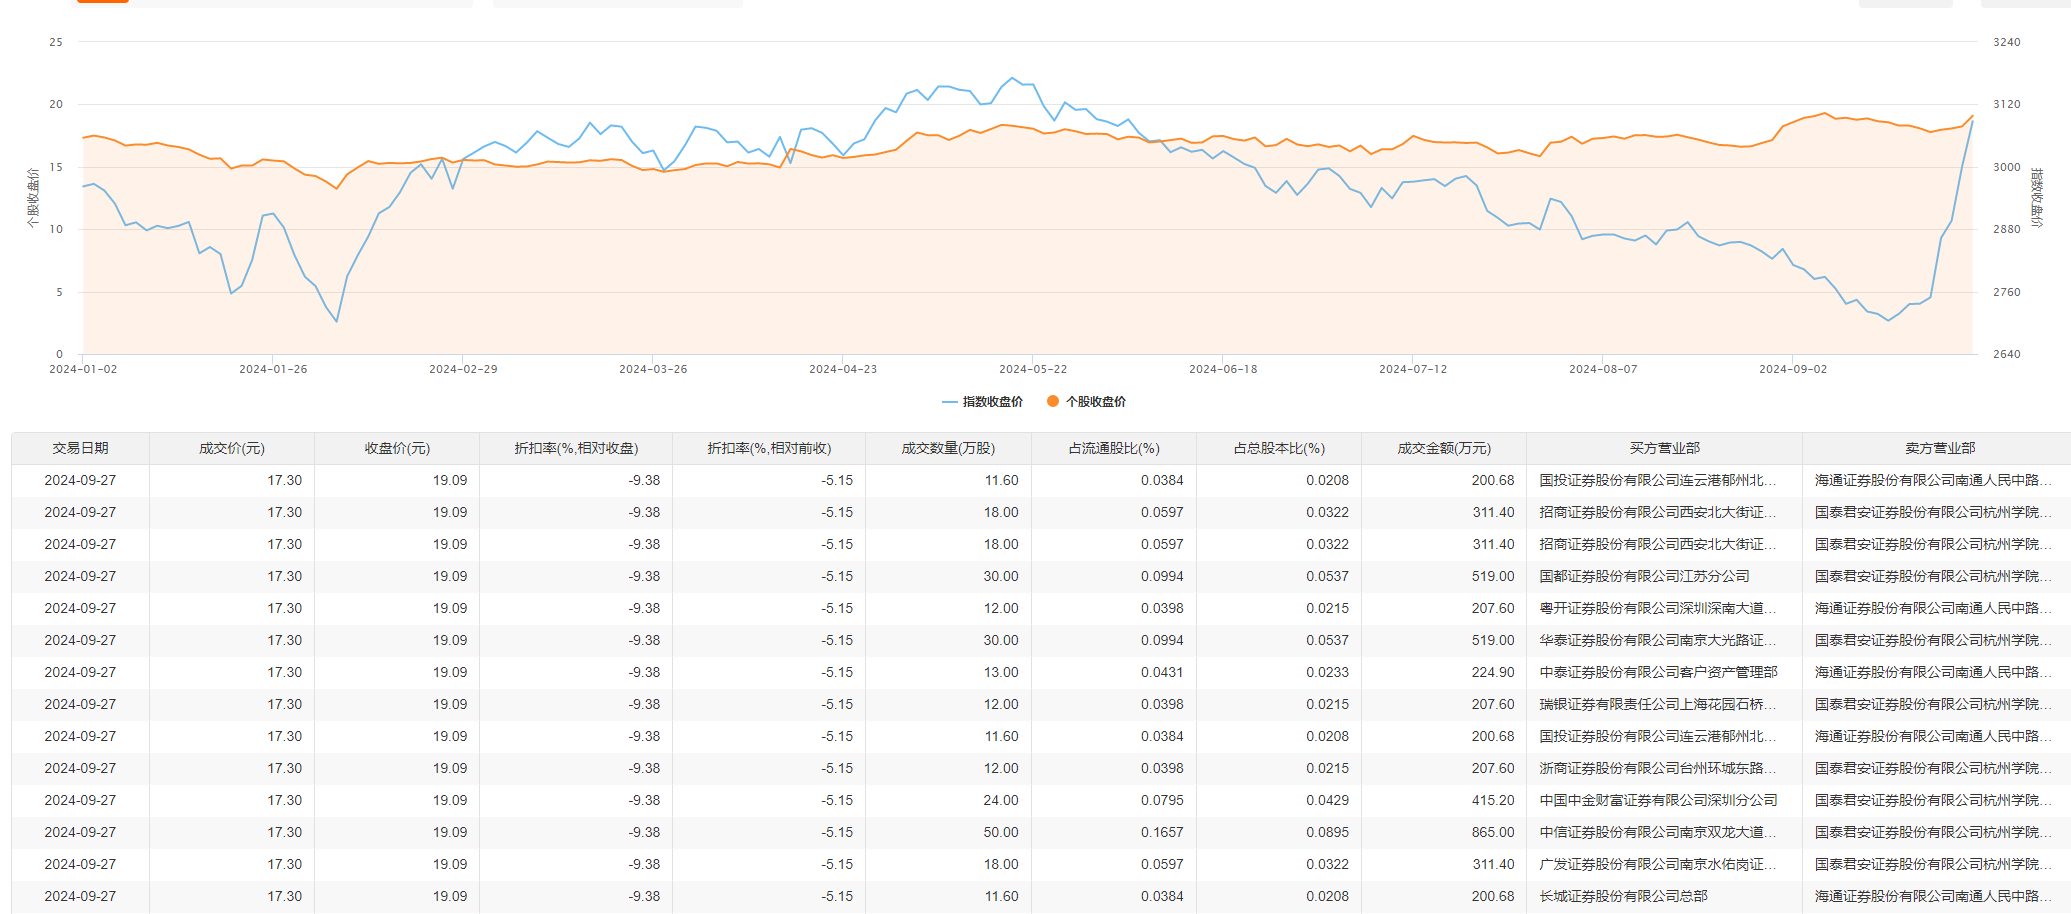This screenshot has height=914, width=2071.
Task: Select the 成交数量(万股) column header
Action: pos(948,448)
